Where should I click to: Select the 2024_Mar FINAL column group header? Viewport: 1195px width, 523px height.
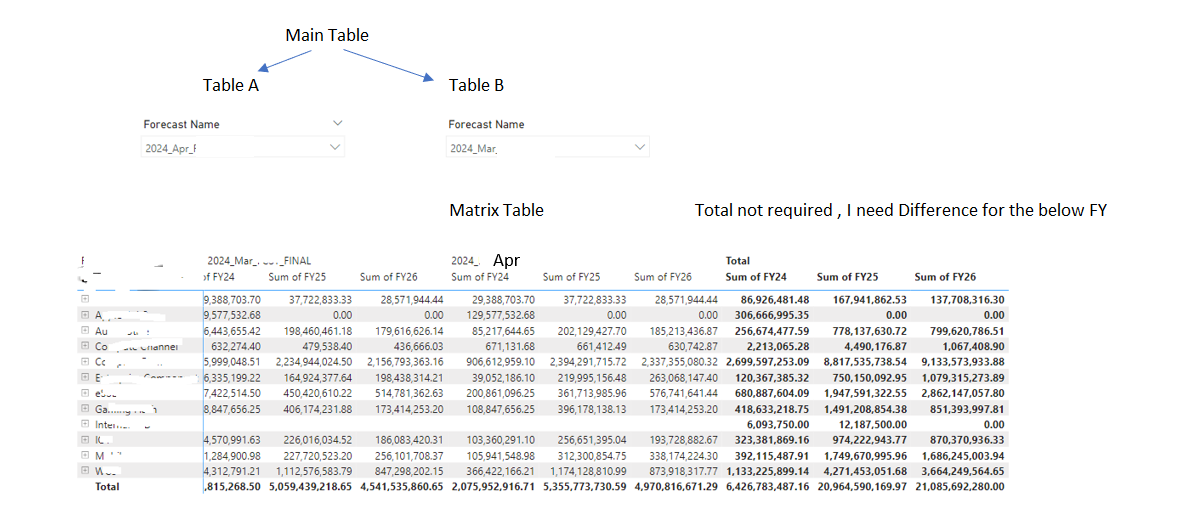click(x=260, y=261)
